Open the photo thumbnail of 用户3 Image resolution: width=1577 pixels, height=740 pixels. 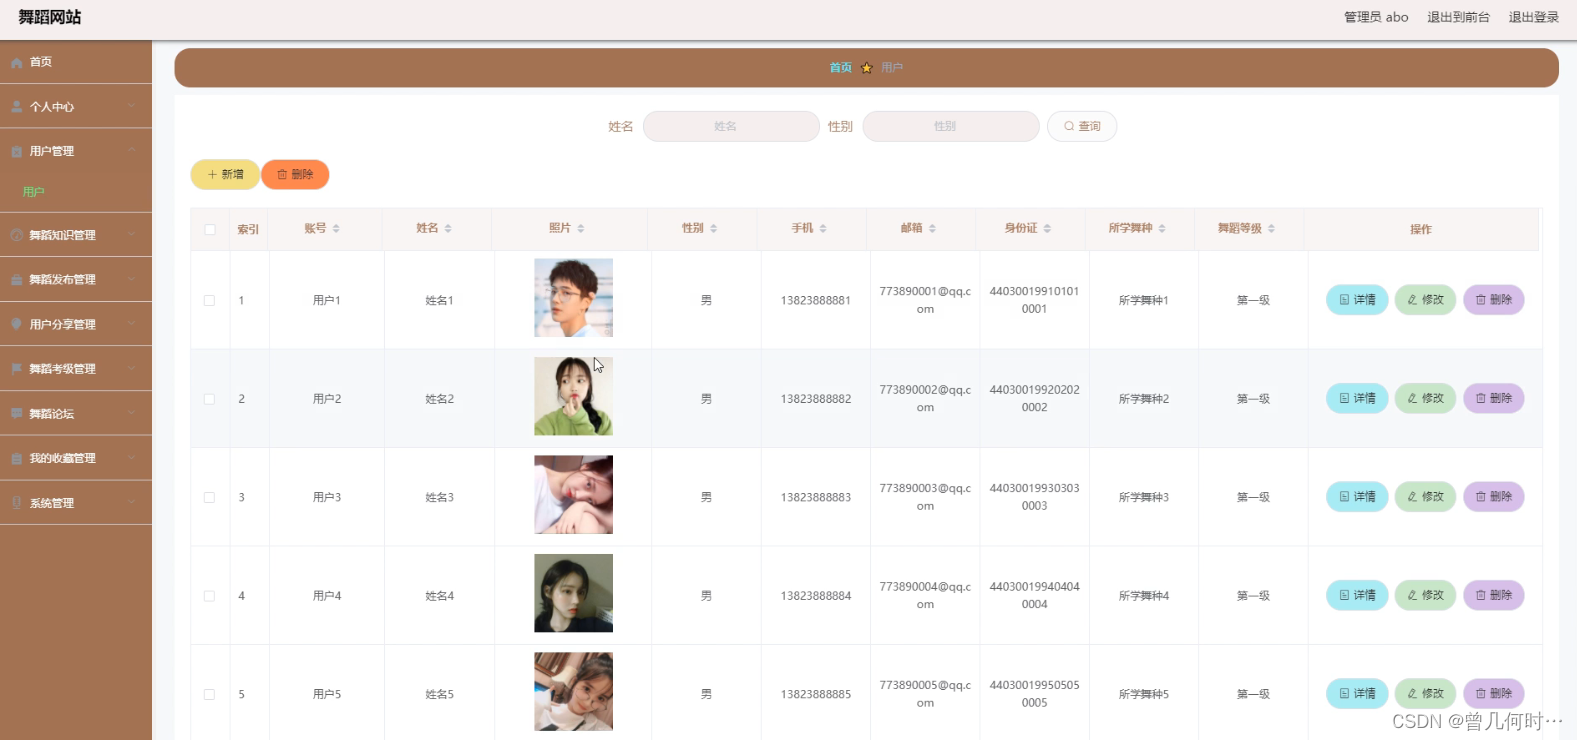[573, 495]
